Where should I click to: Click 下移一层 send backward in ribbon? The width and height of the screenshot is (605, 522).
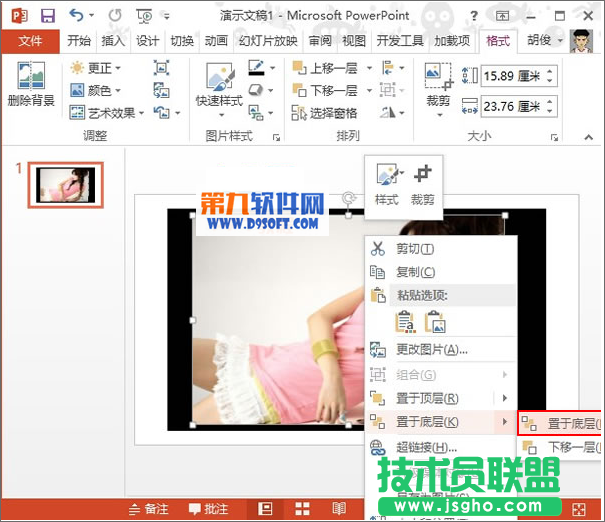pyautogui.click(x=325, y=91)
